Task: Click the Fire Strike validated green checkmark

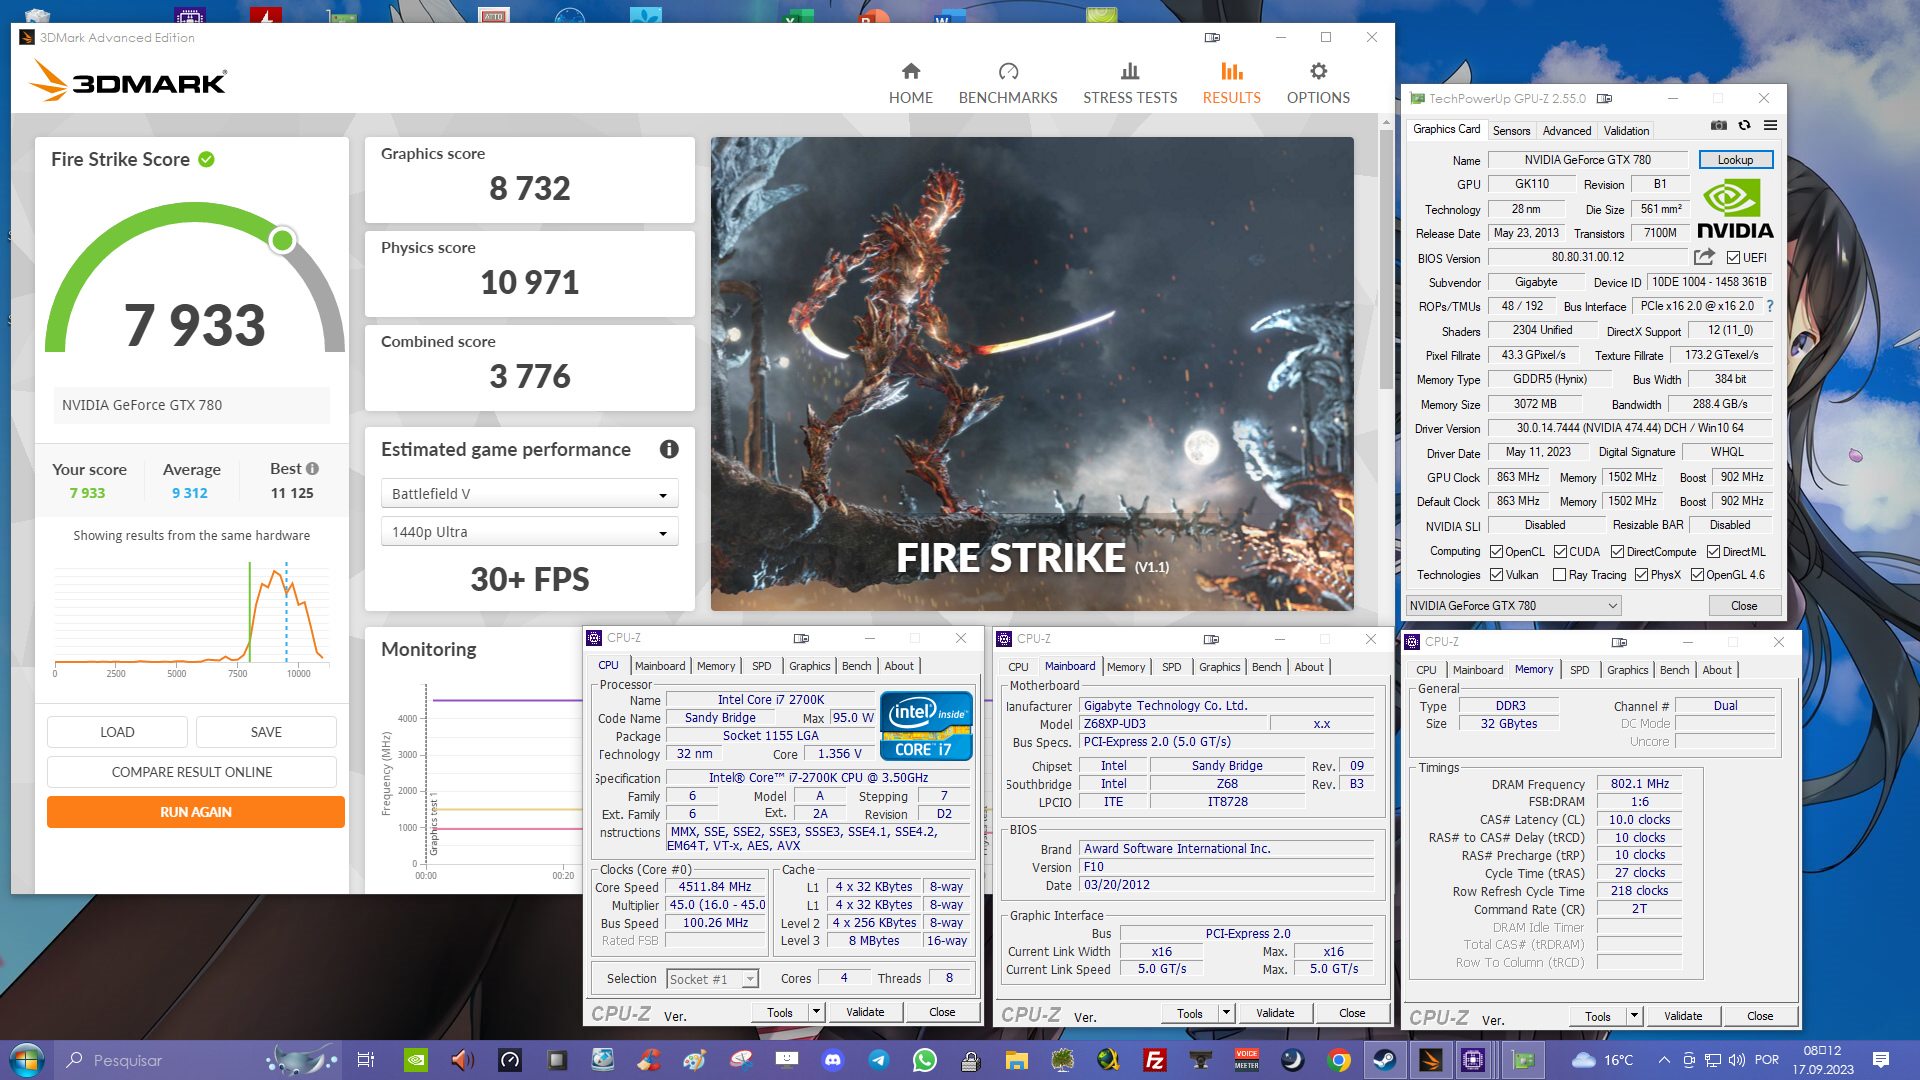Action: [x=206, y=159]
